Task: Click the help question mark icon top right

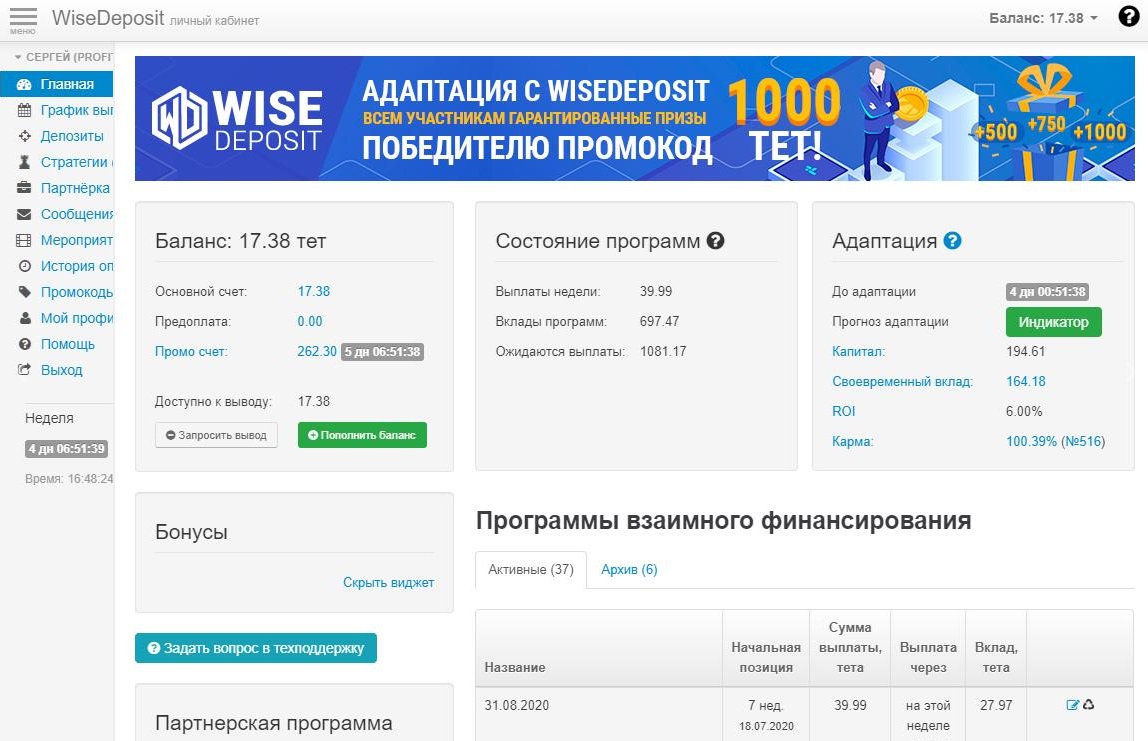Action: pyautogui.click(x=1128, y=17)
